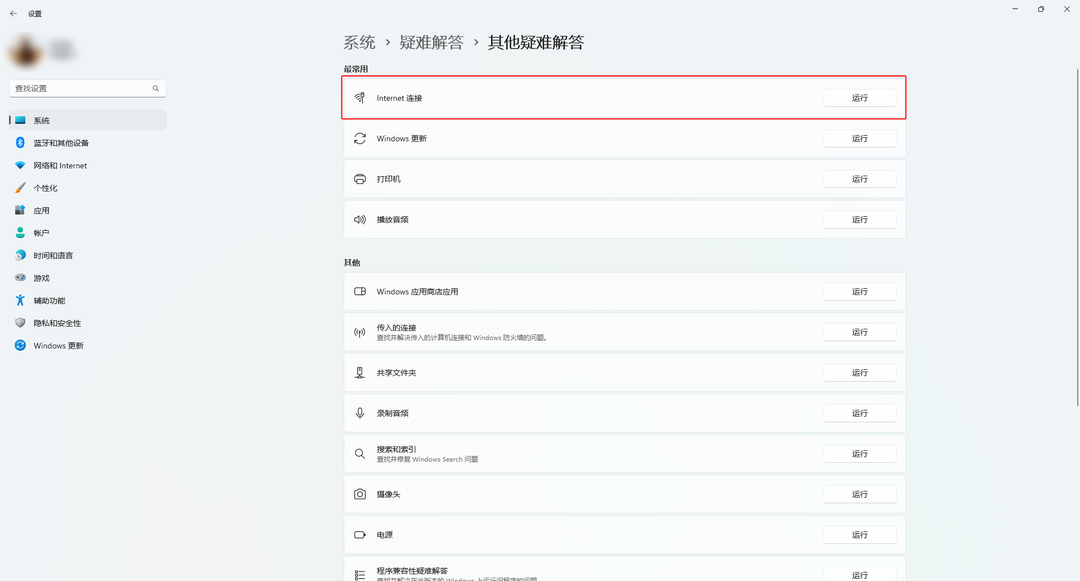Run the 电源 troubleshooter

point(860,535)
